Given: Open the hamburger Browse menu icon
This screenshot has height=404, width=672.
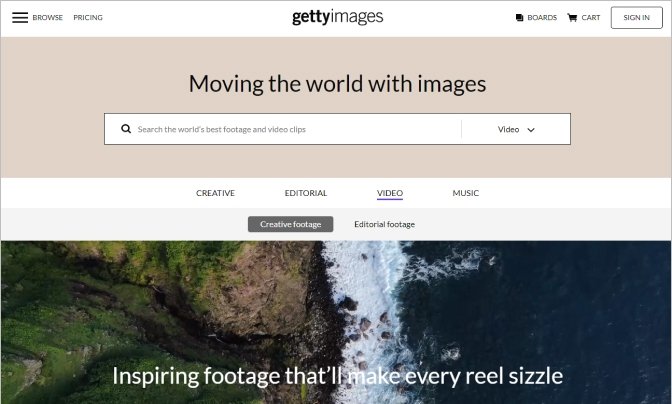Looking at the screenshot, I should click(20, 18).
